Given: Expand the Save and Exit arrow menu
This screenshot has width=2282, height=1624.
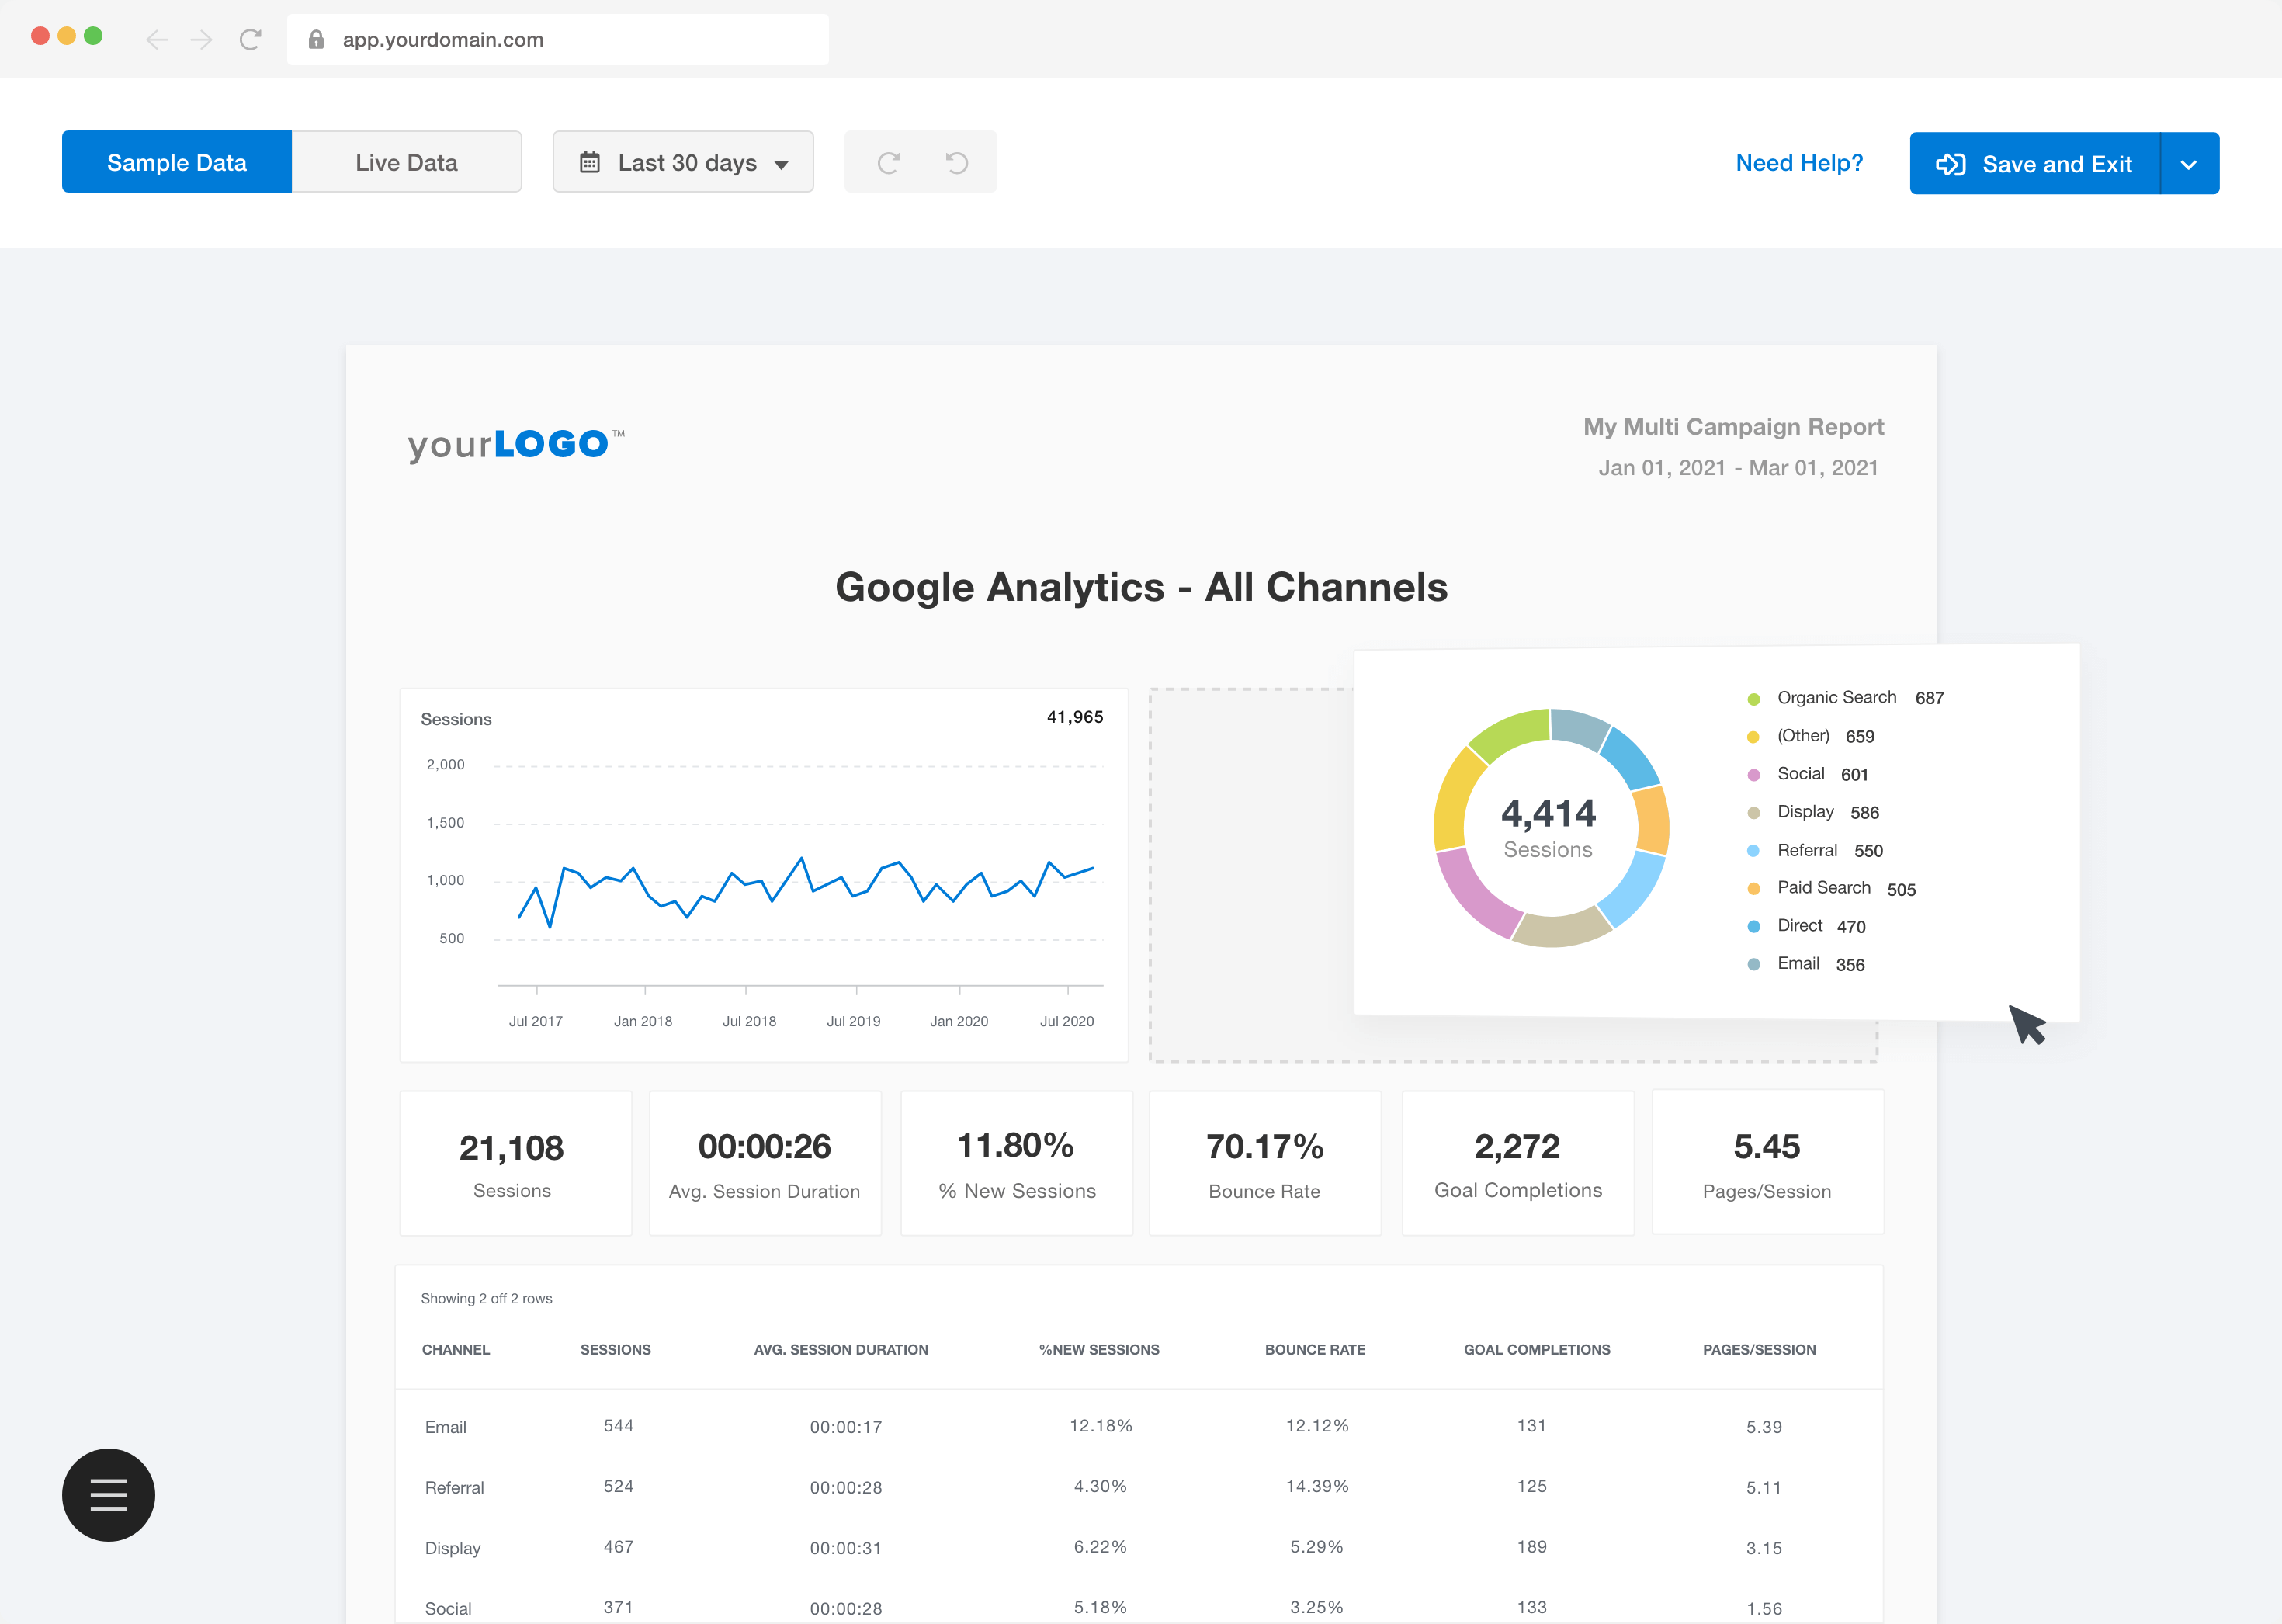Looking at the screenshot, I should click(2188, 164).
